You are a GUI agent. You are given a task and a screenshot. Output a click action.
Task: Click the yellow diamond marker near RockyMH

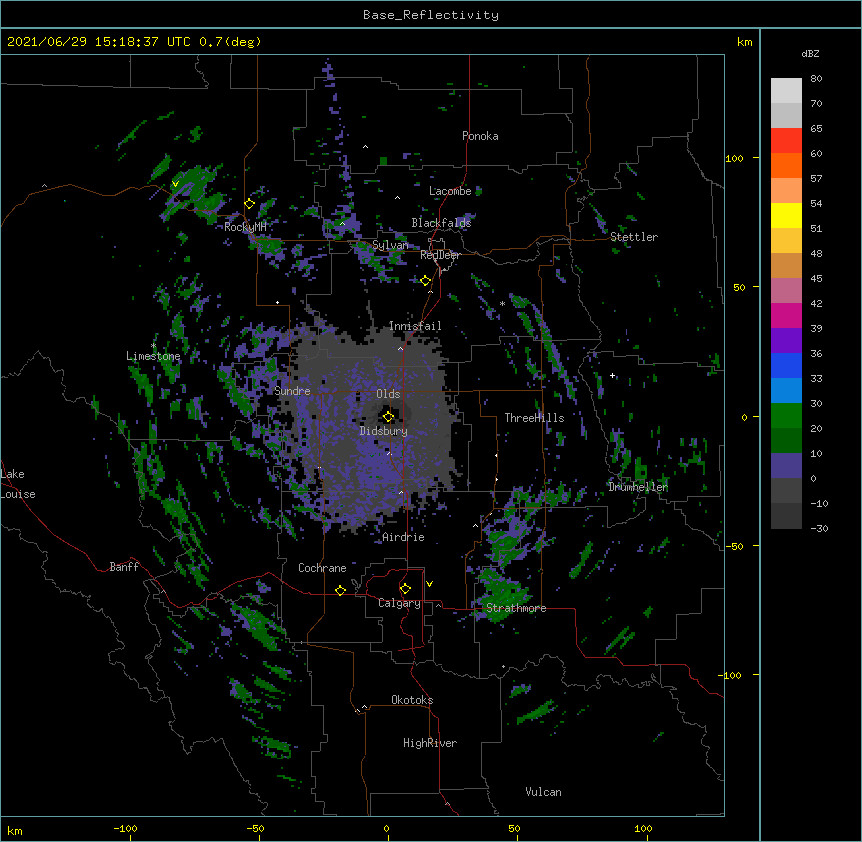tap(250, 204)
